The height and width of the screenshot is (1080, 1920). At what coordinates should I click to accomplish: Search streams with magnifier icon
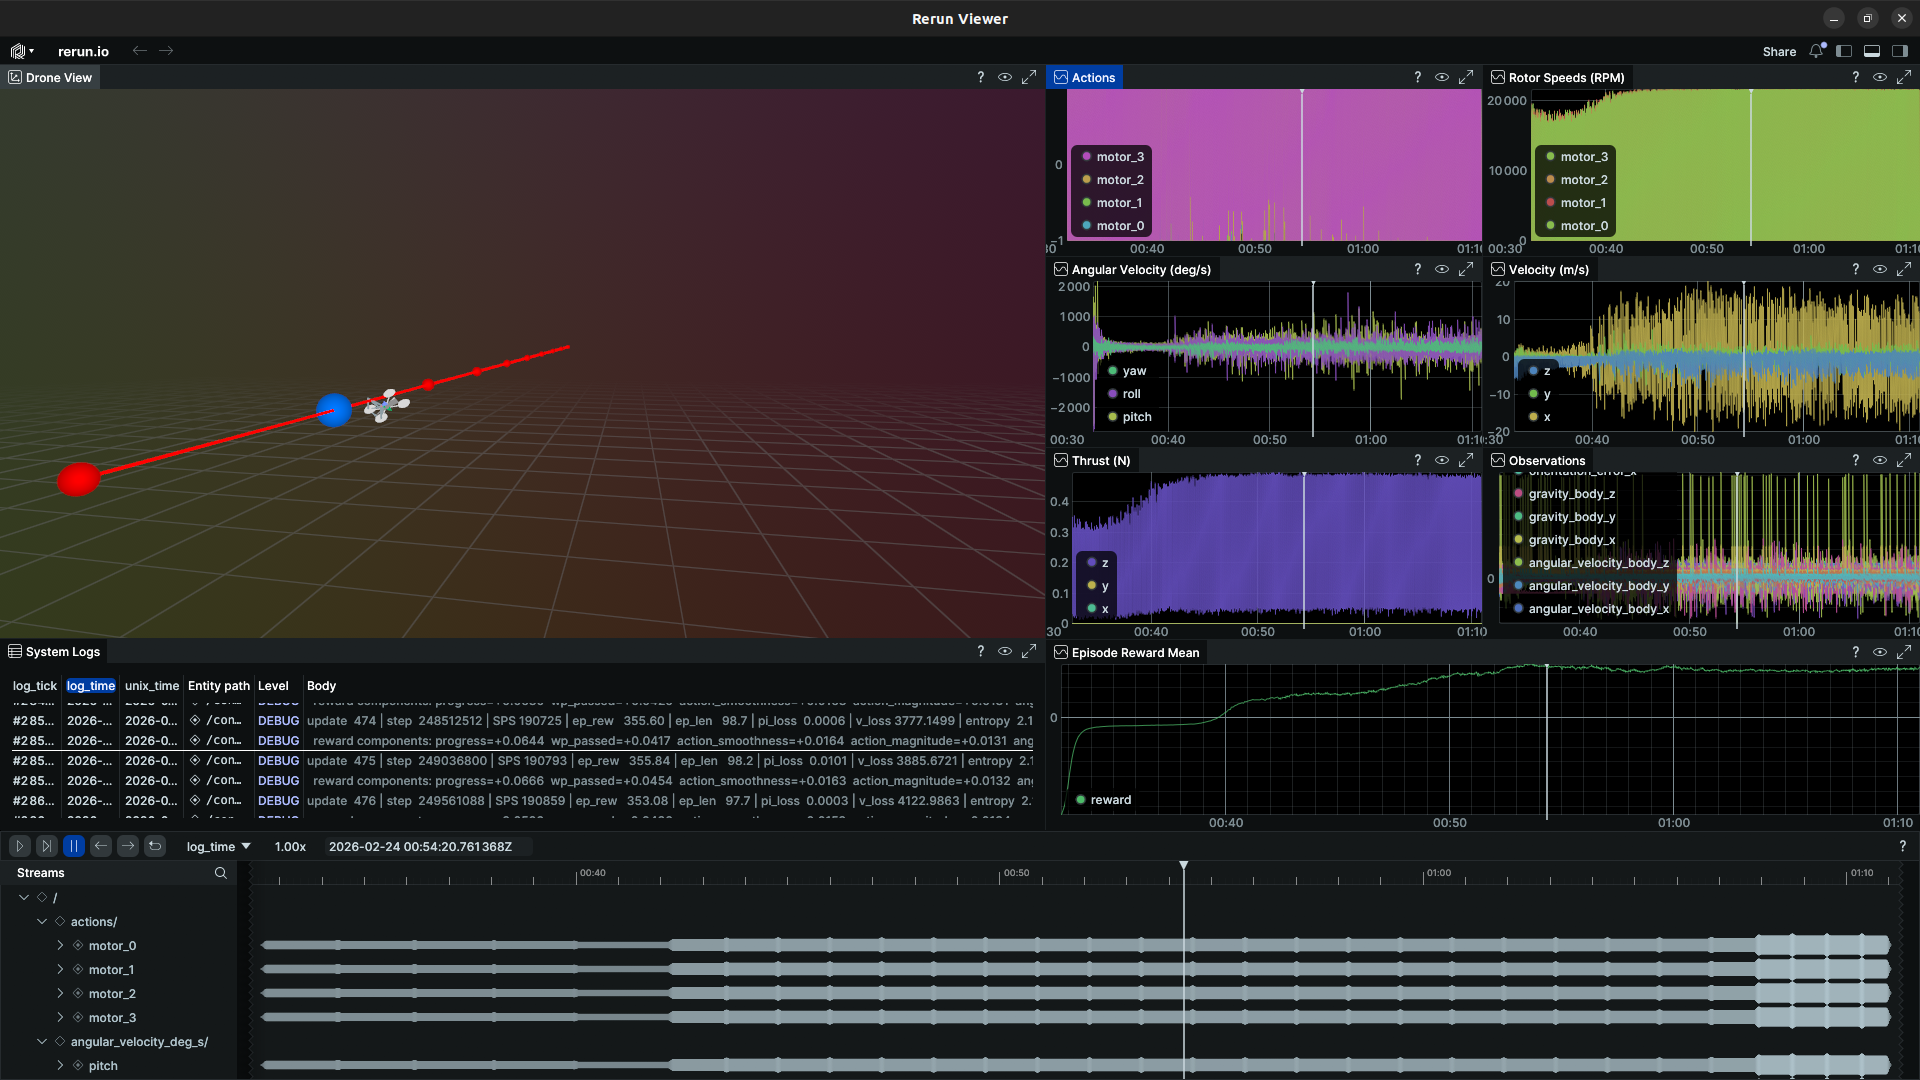pos(220,873)
